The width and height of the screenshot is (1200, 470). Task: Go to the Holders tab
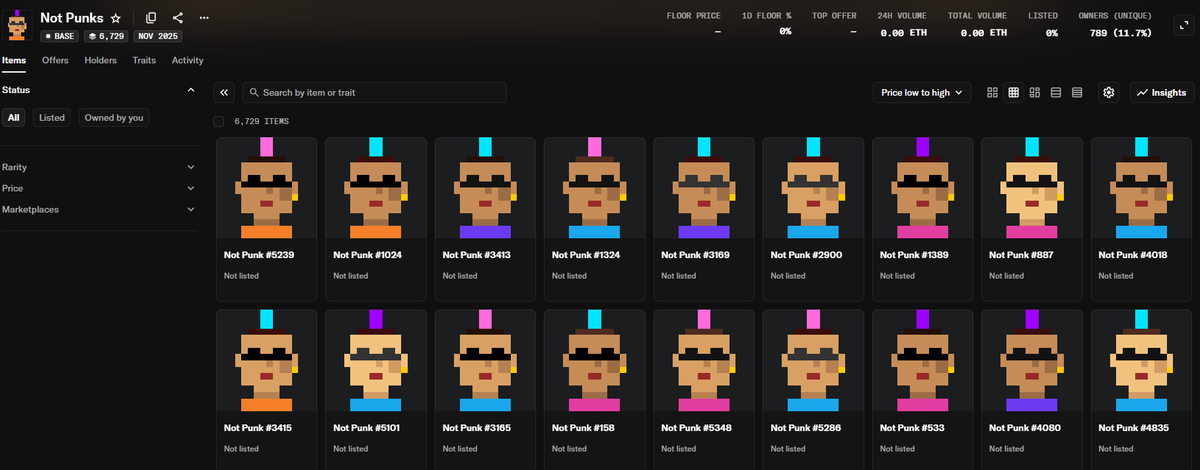[x=100, y=60]
